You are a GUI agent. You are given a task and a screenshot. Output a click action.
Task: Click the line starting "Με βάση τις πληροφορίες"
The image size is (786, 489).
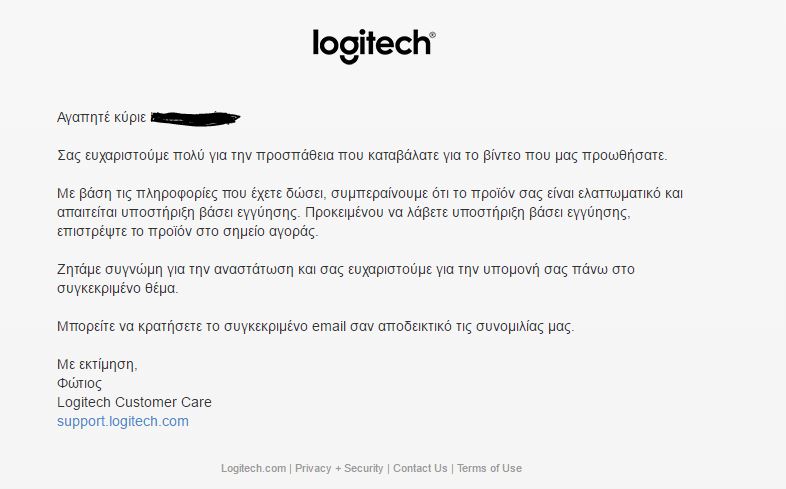coord(370,193)
